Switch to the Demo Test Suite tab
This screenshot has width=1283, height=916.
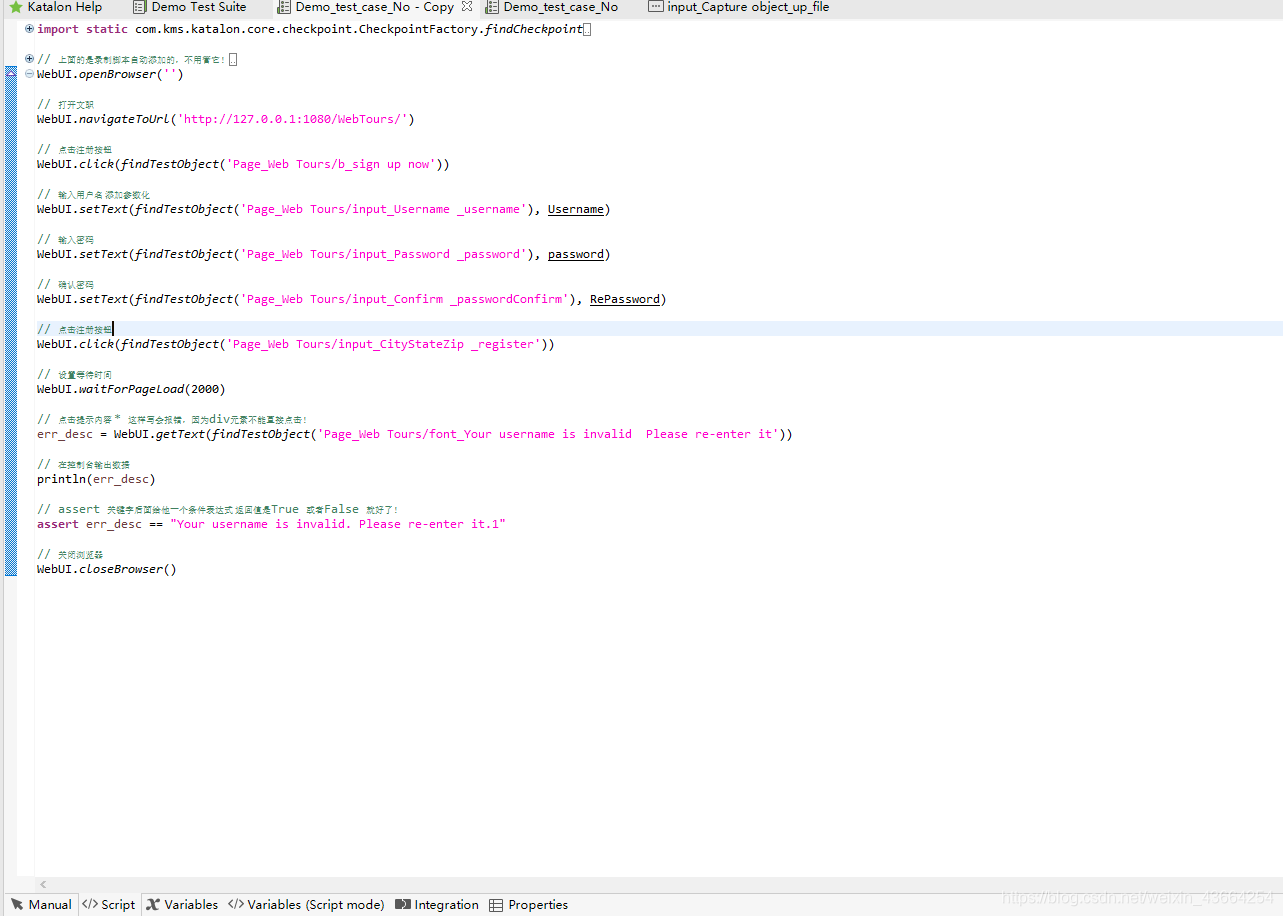[x=189, y=7]
